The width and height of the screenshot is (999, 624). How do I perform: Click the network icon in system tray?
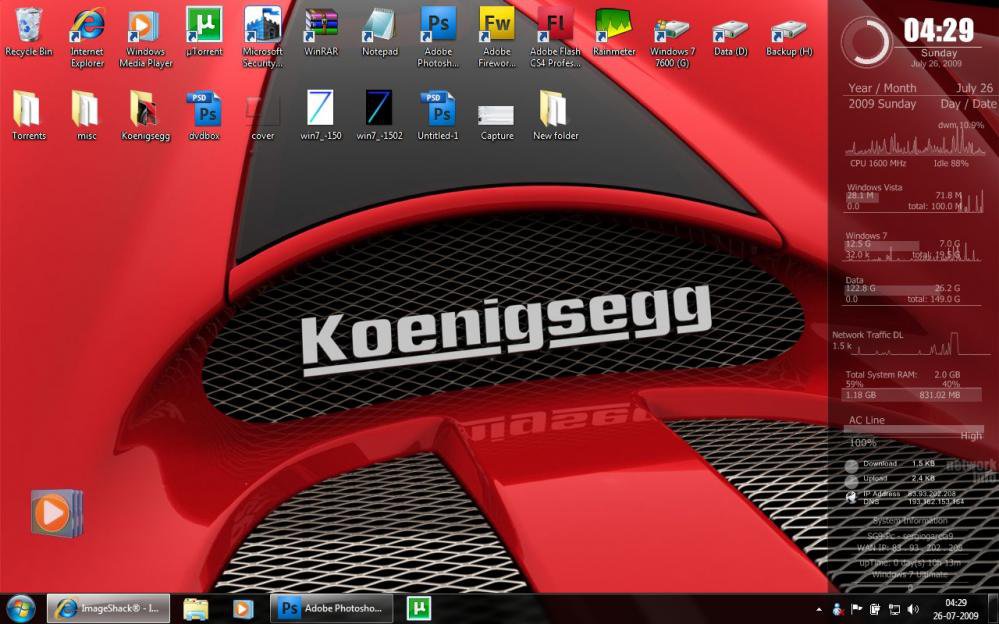893,609
